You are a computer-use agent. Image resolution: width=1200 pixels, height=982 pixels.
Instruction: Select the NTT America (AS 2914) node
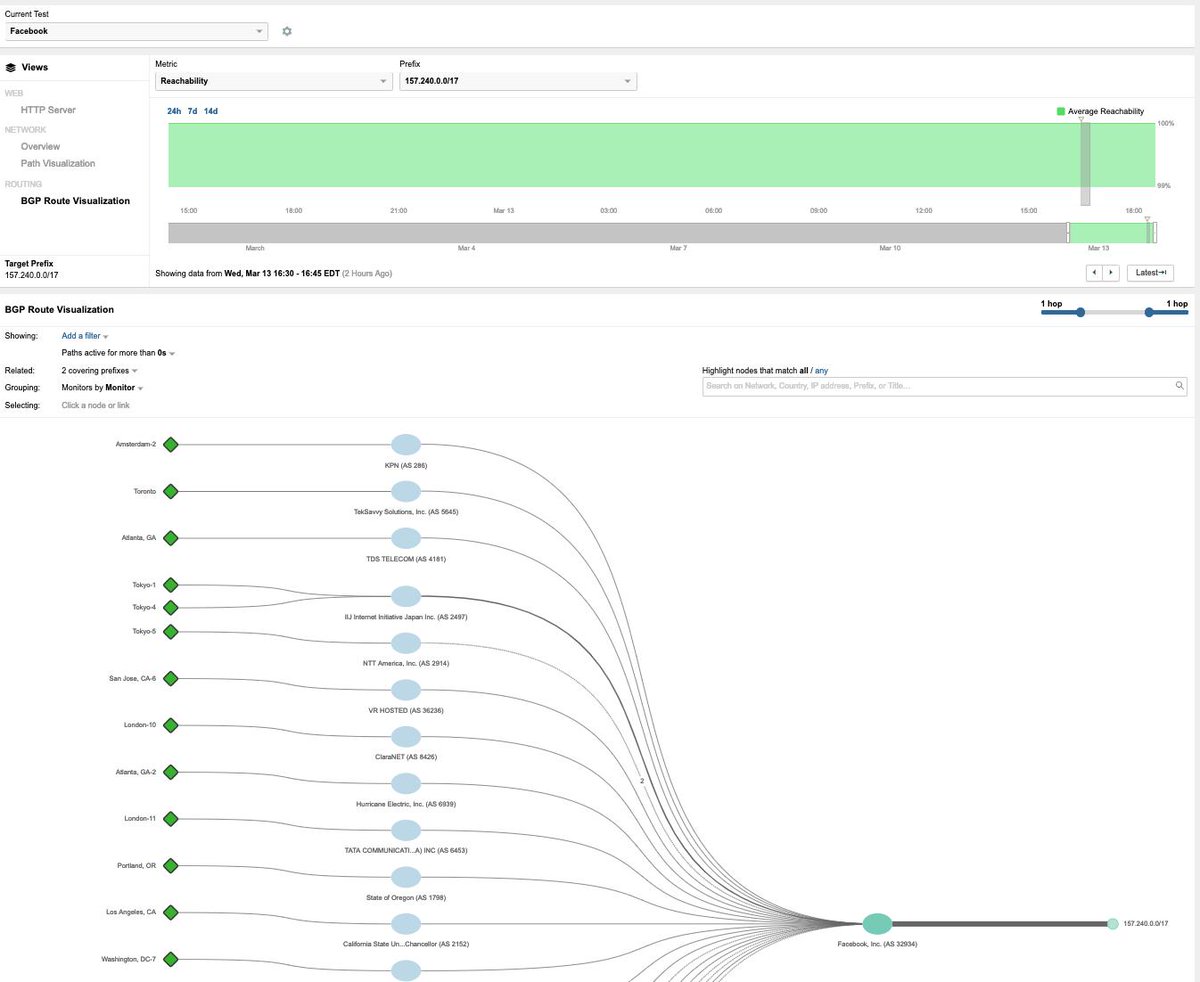point(405,642)
